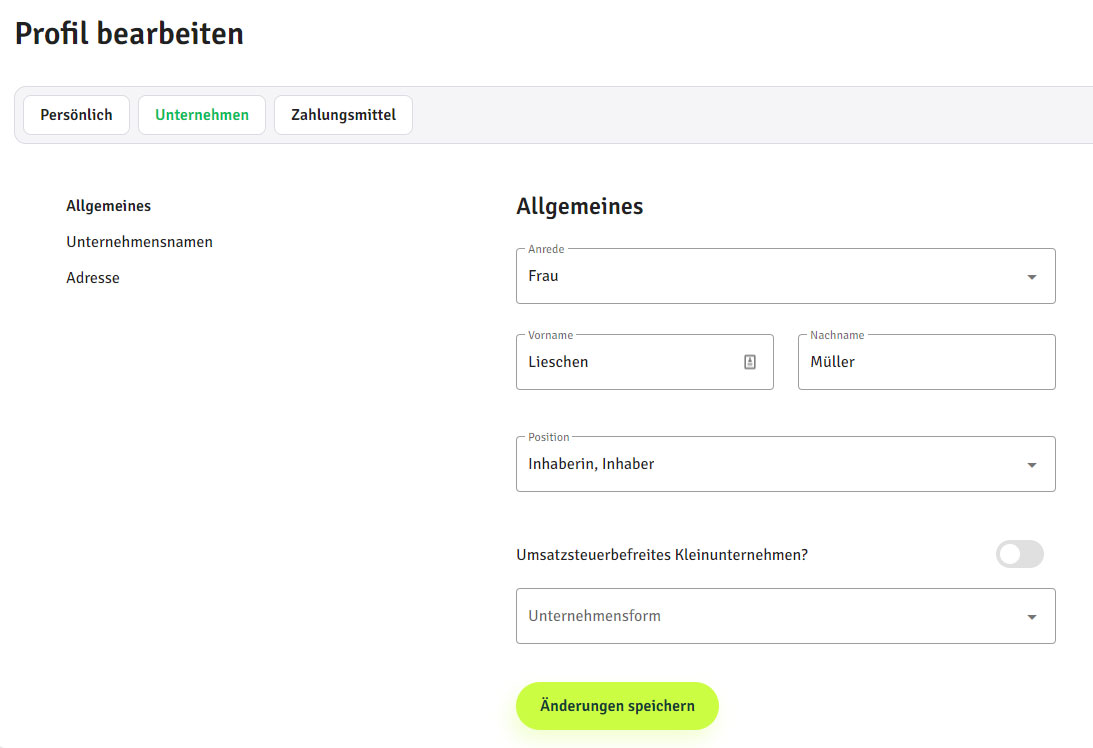Image resolution: width=1093 pixels, height=748 pixels.
Task: Jump to Unternehmensnamen section in sidebar
Action: coord(139,242)
